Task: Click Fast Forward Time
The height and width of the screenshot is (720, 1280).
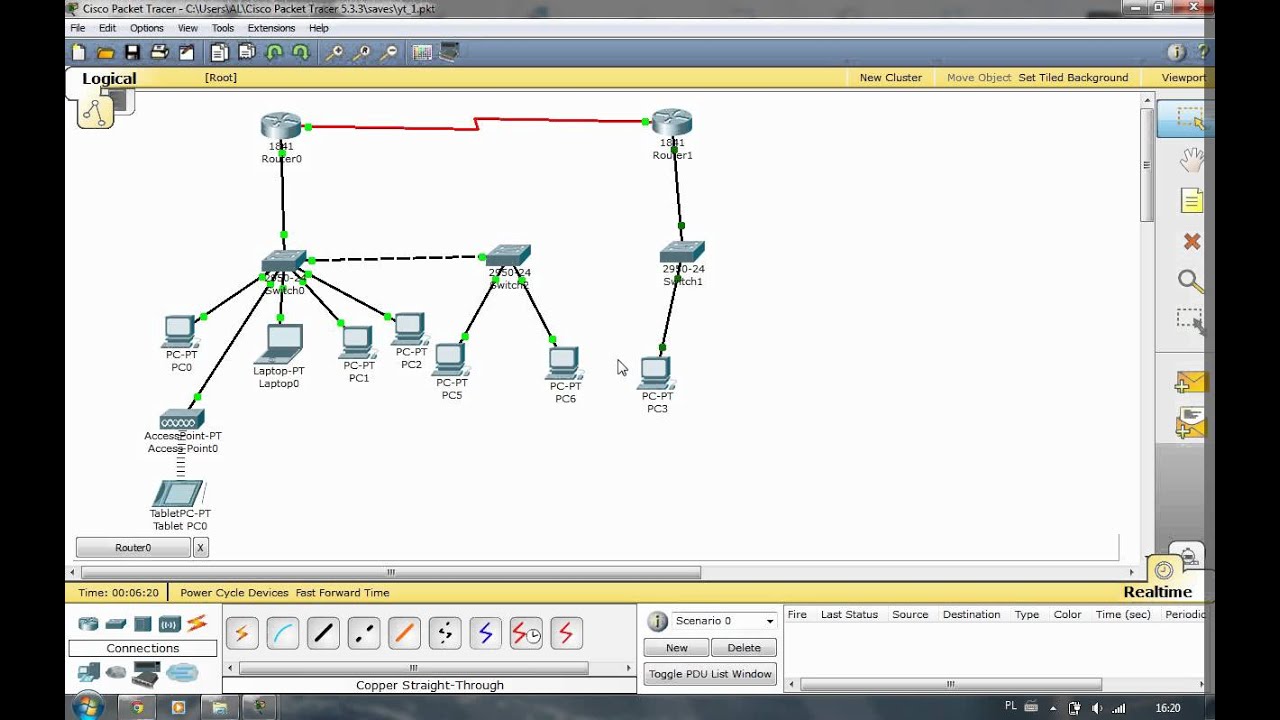Action: tap(342, 593)
